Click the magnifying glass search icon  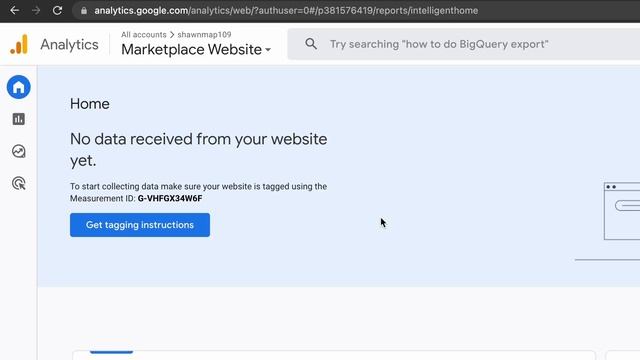311,44
